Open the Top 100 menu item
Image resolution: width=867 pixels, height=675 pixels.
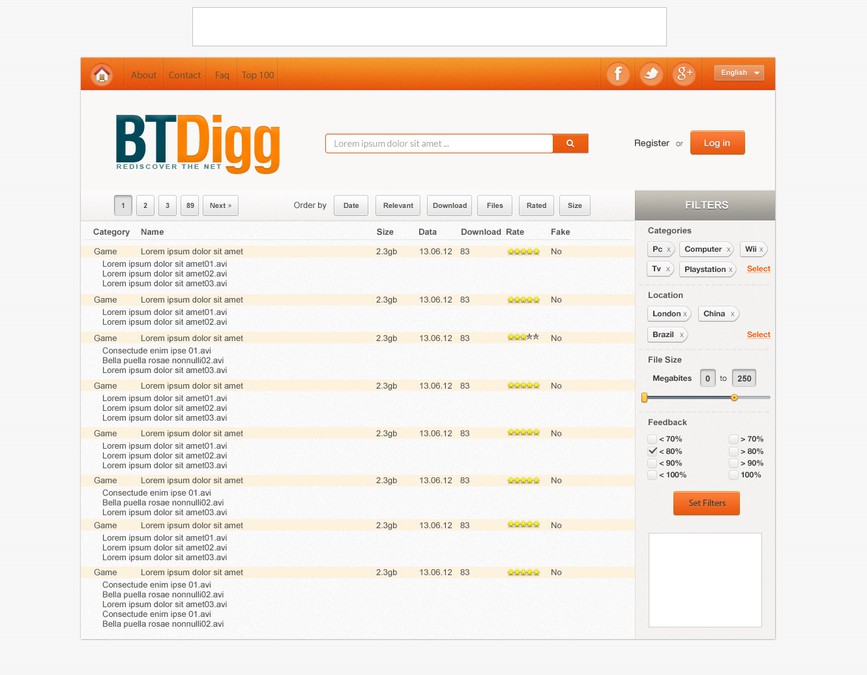[x=257, y=74]
